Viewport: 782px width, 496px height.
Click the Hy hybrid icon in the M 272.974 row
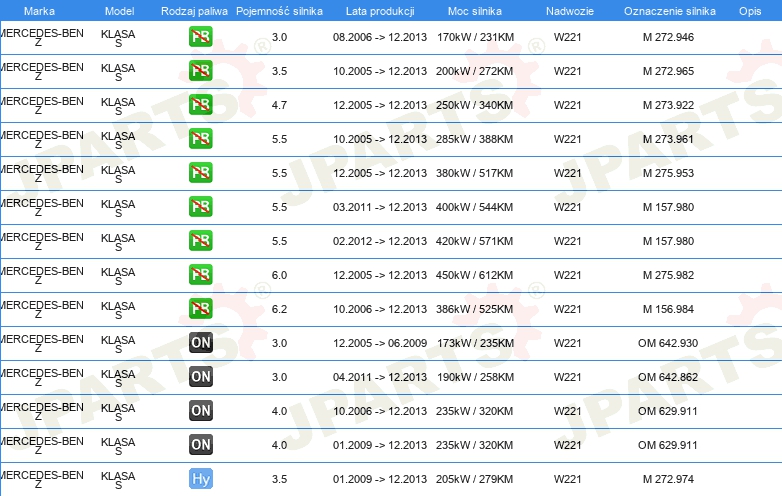(200, 479)
